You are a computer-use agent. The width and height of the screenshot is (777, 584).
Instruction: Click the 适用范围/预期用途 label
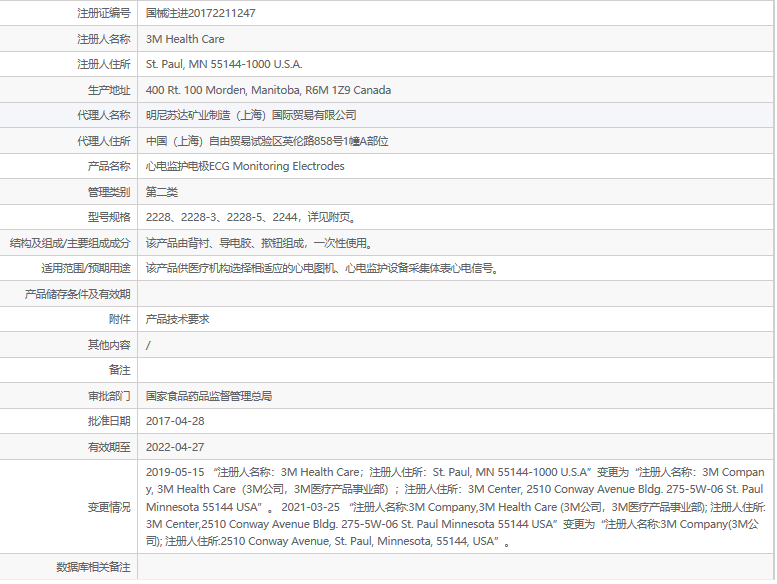tap(86, 268)
